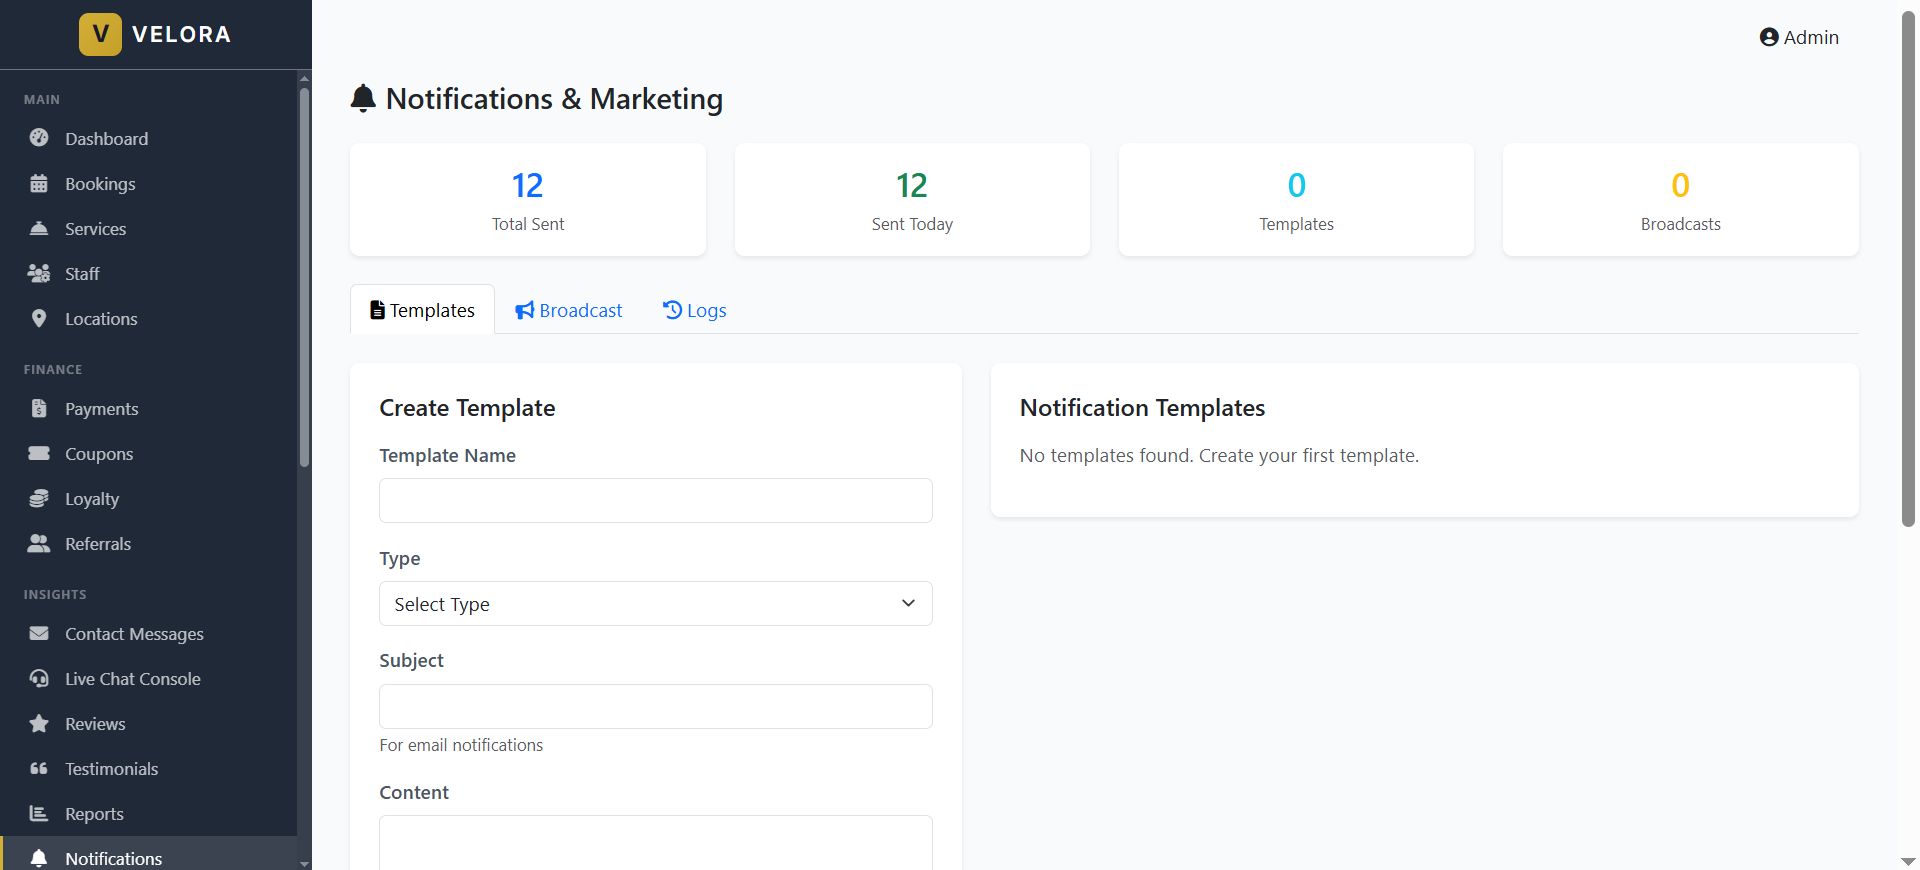This screenshot has width=1920, height=870.
Task: Click the Locations map pin icon
Action: (x=39, y=319)
